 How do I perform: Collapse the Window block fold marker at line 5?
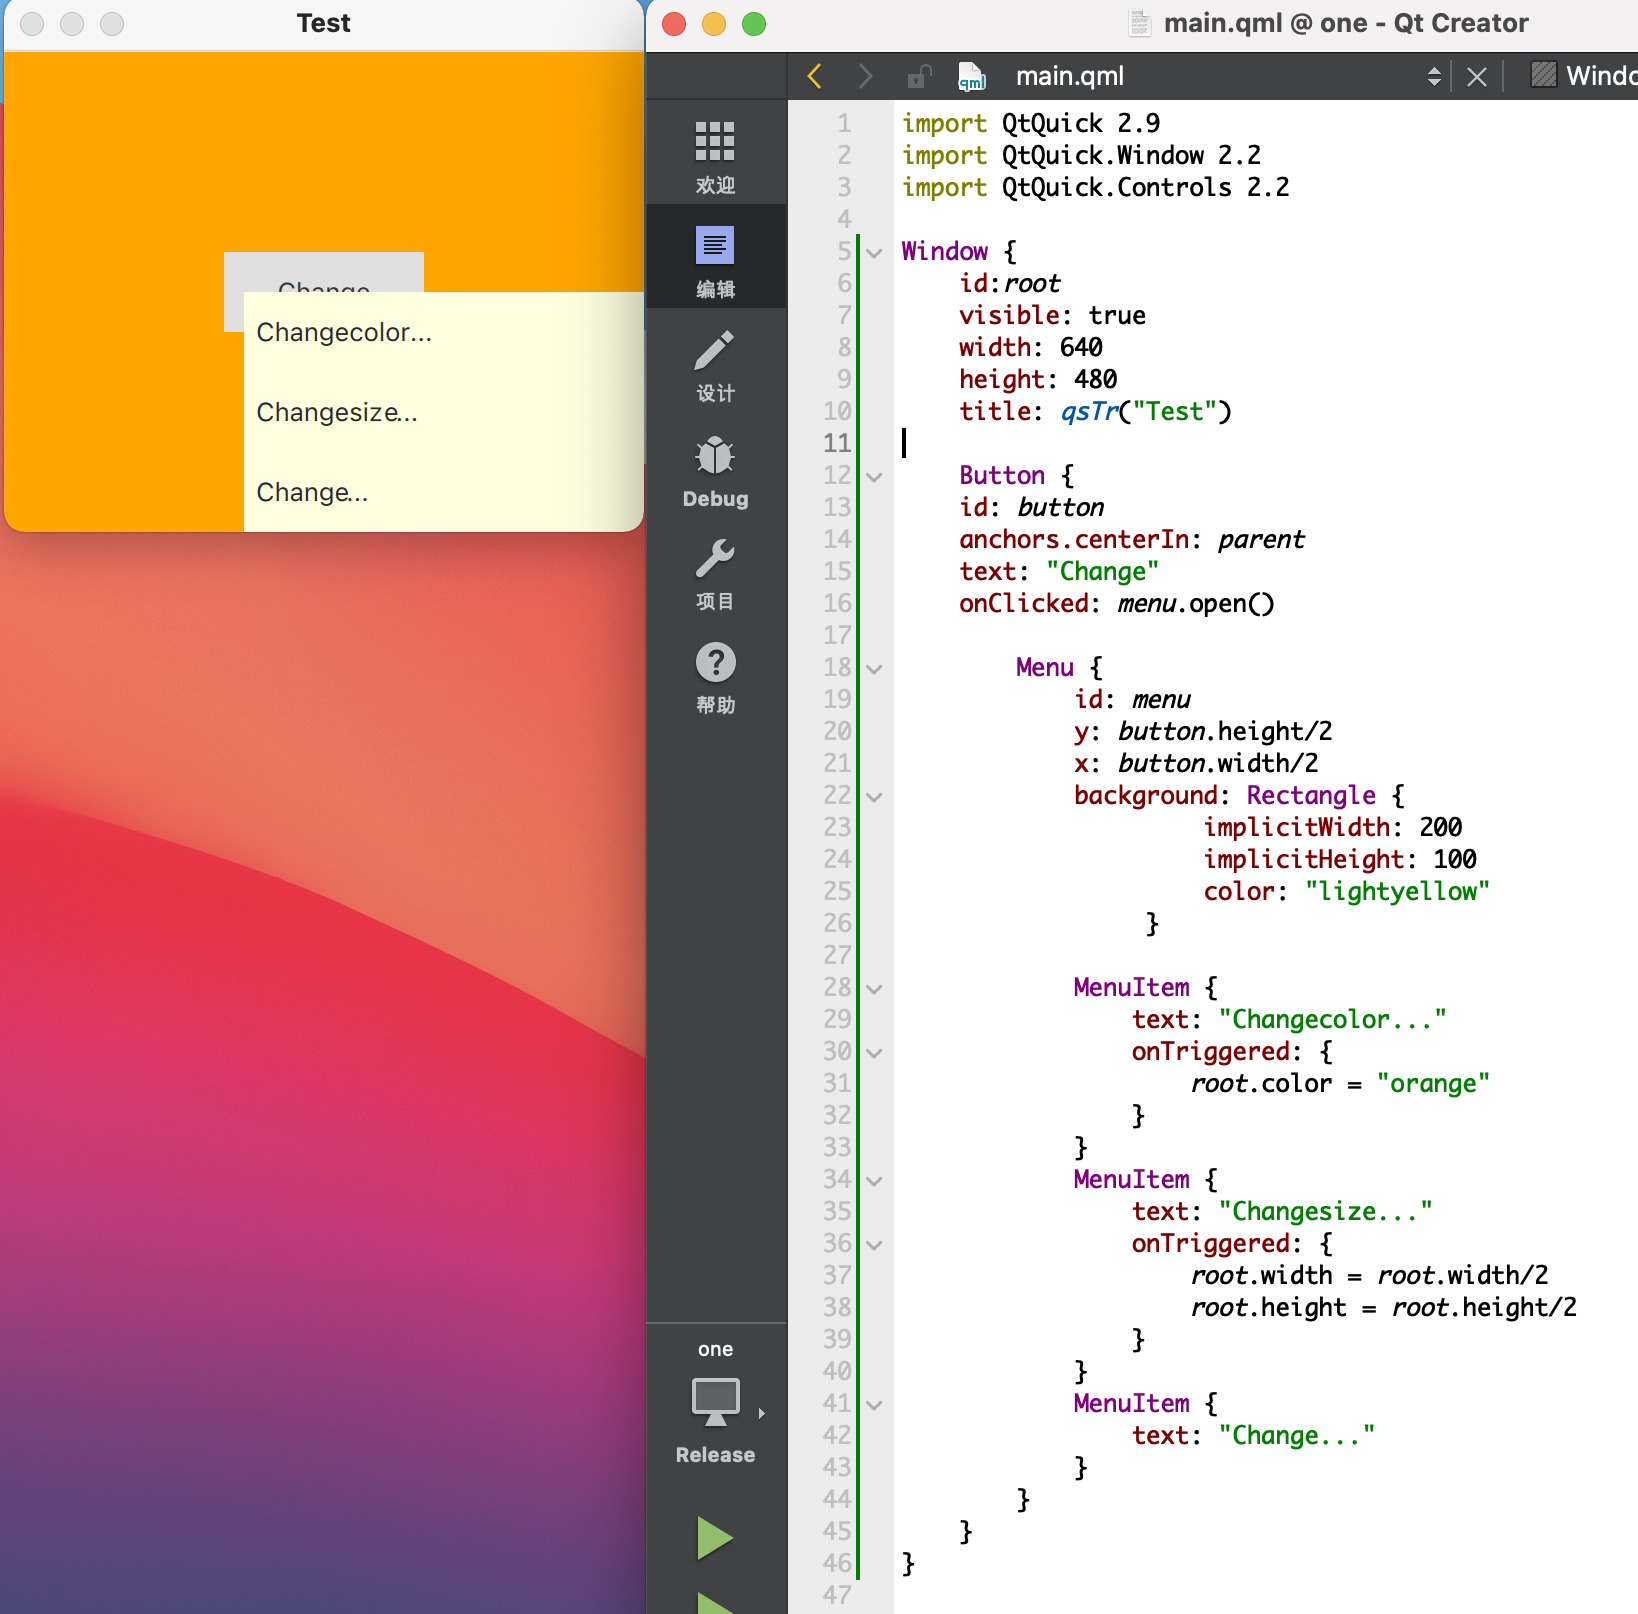(873, 252)
